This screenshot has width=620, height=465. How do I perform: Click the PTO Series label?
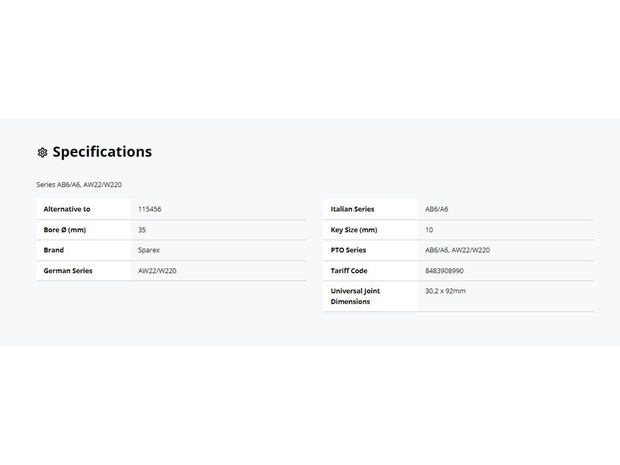[x=348, y=250]
